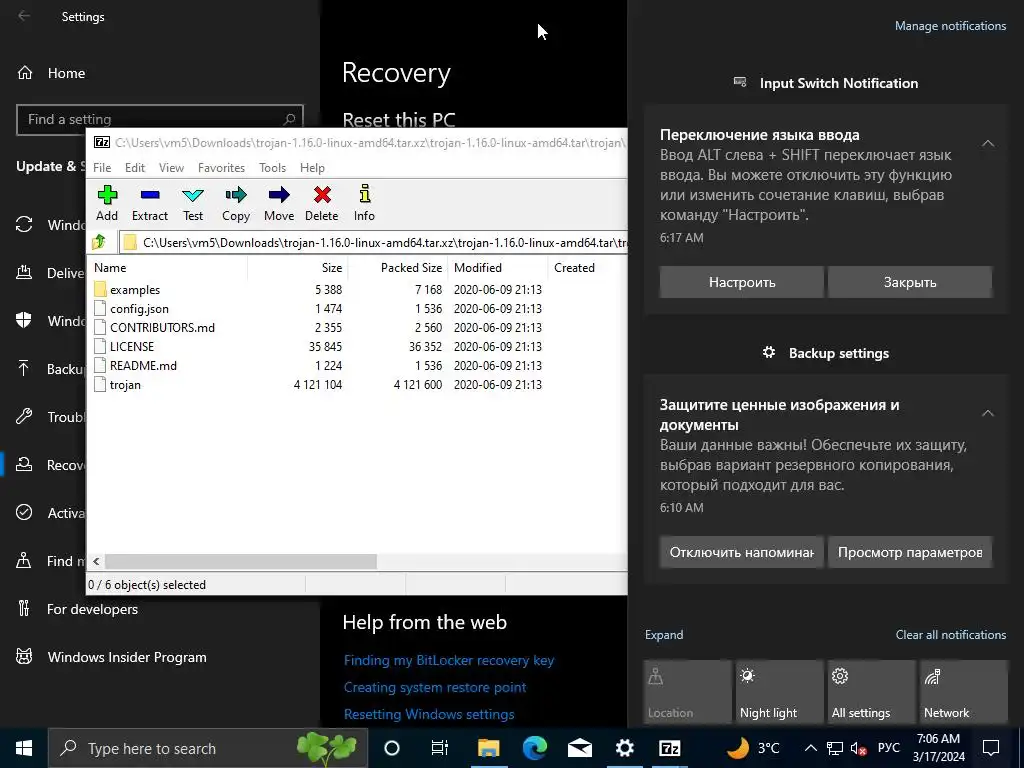Click the Home icon in Settings
1024x768 pixels.
25,73
